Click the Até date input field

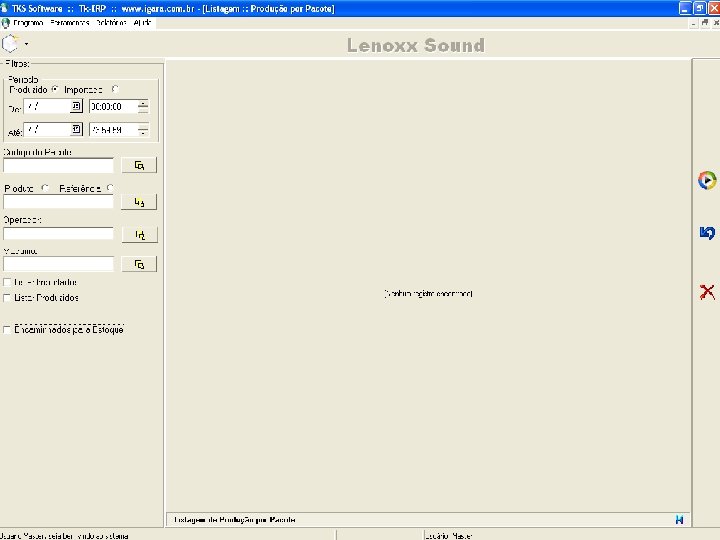coord(47,129)
